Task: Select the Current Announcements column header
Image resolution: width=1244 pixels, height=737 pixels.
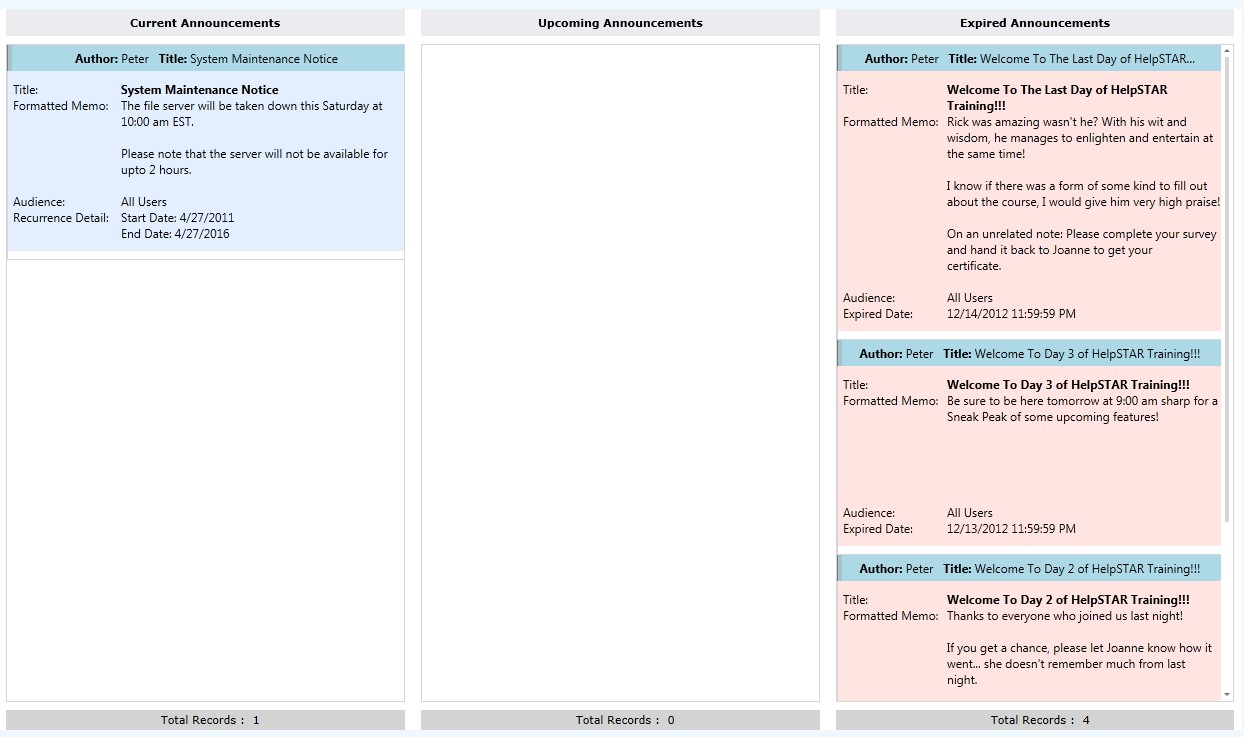Action: [205, 23]
